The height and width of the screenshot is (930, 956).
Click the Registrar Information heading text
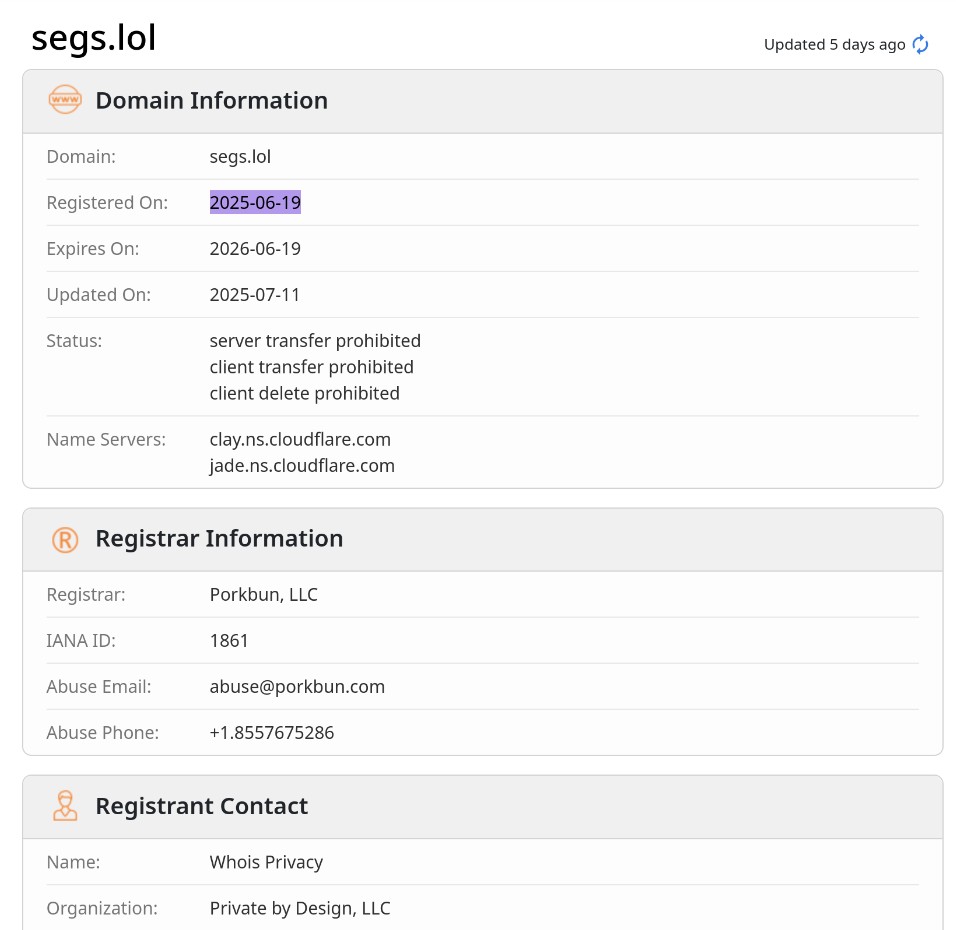pyautogui.click(x=219, y=539)
